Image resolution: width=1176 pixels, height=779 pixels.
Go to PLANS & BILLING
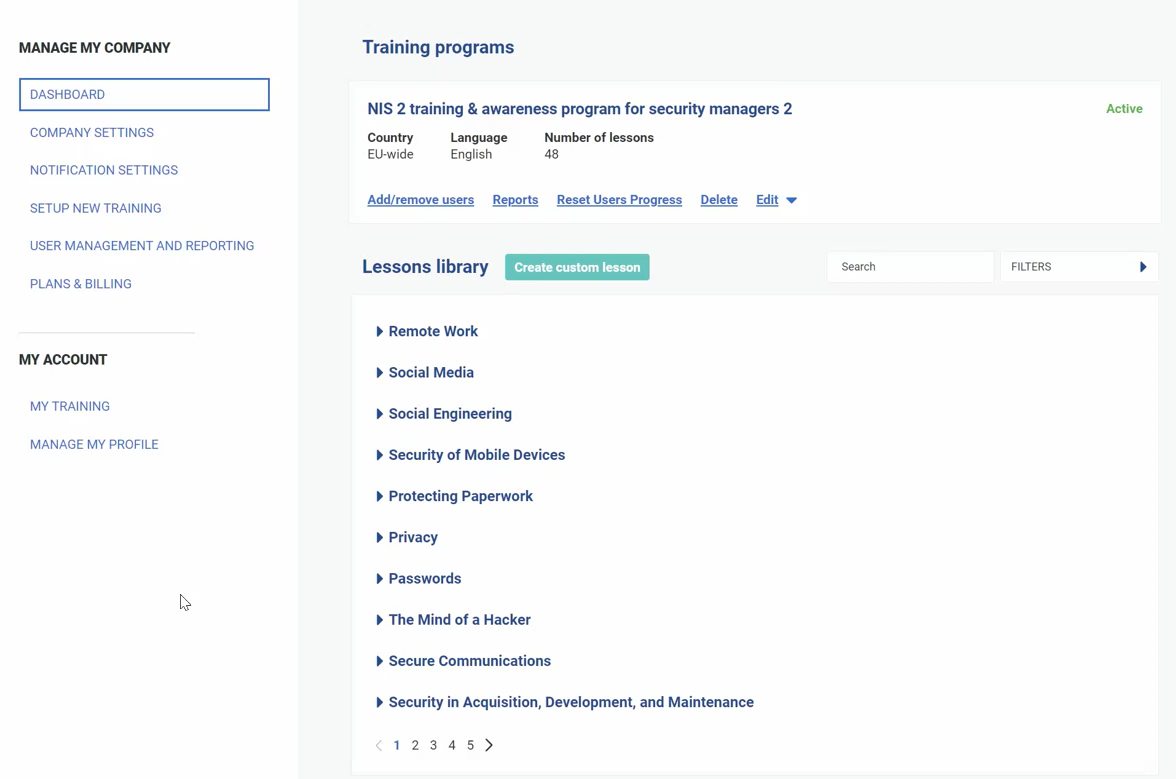[81, 284]
